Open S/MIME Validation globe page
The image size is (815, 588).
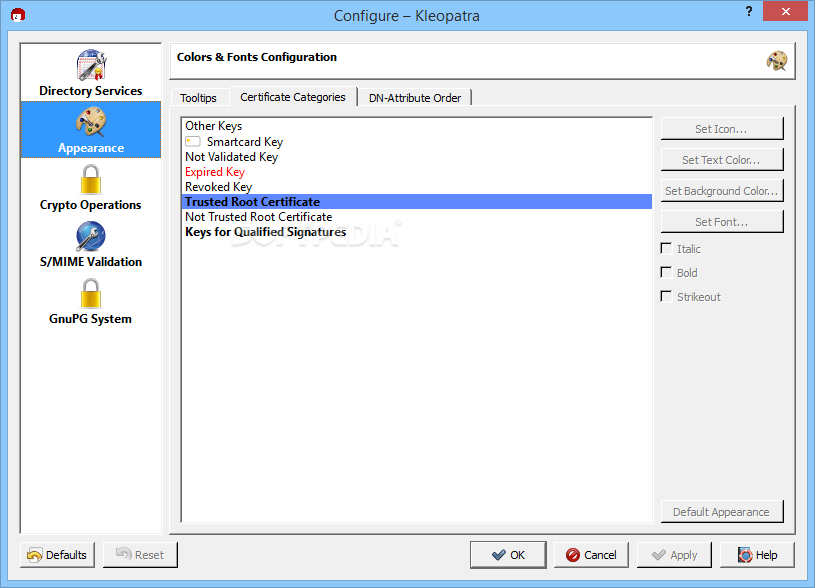91,244
